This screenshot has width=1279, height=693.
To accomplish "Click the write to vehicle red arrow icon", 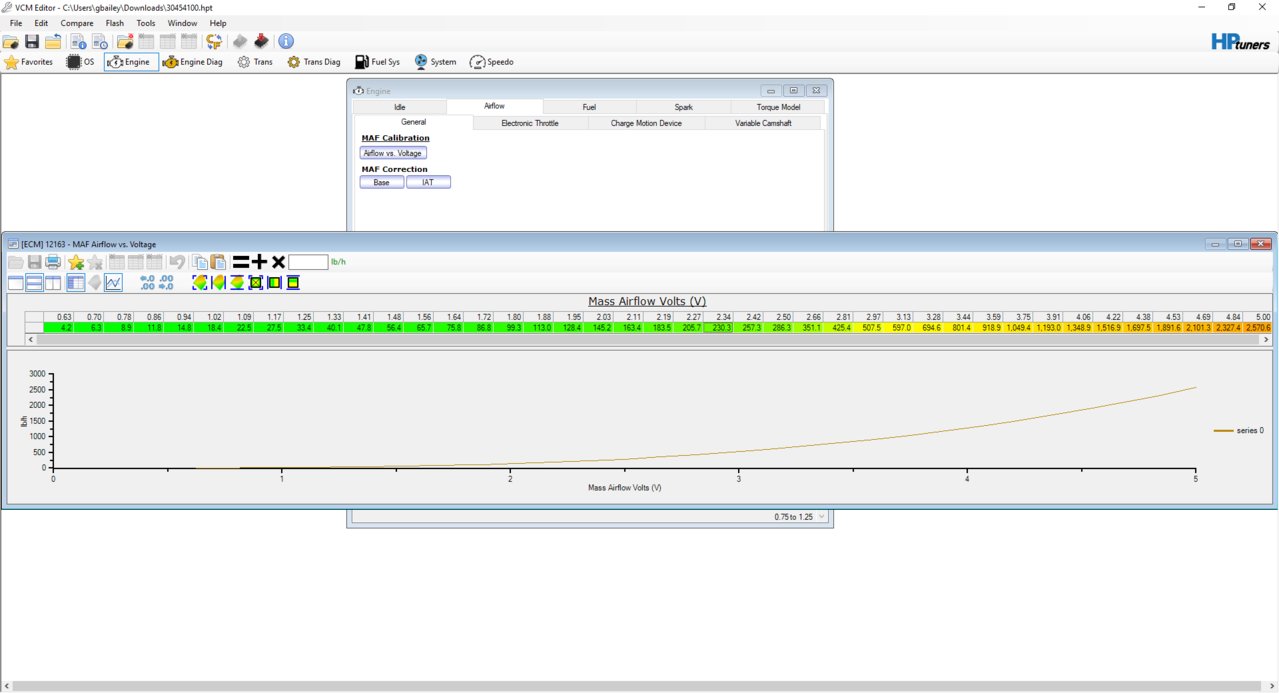I will 261,42.
